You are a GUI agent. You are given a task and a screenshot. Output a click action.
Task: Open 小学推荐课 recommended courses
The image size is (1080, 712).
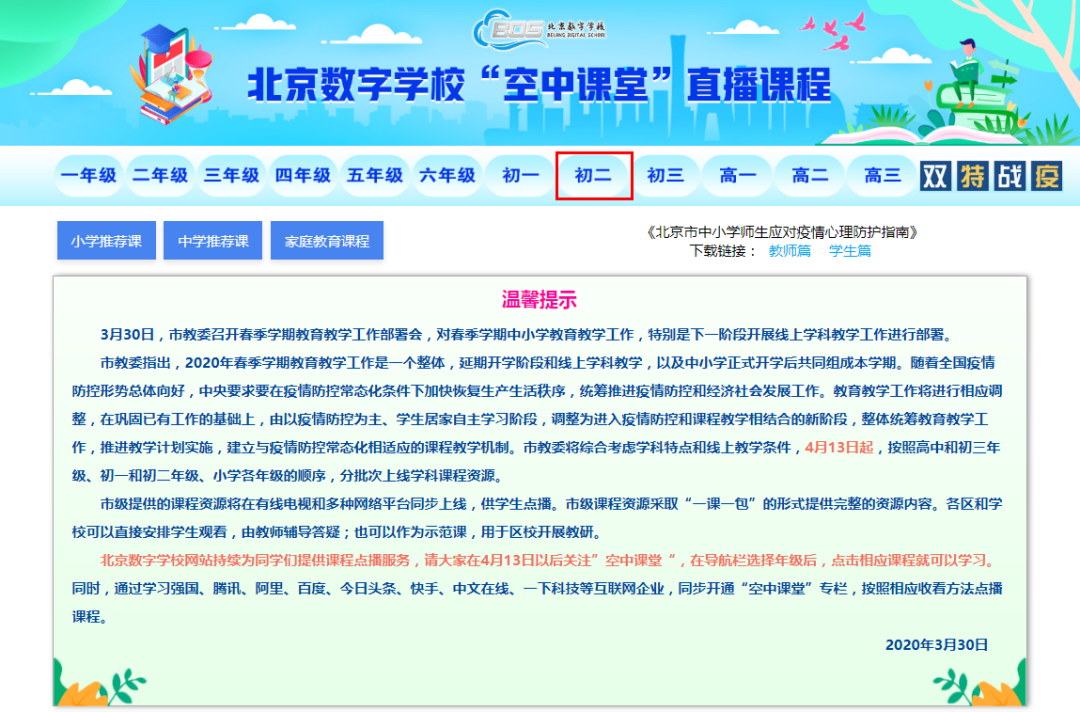pos(106,241)
